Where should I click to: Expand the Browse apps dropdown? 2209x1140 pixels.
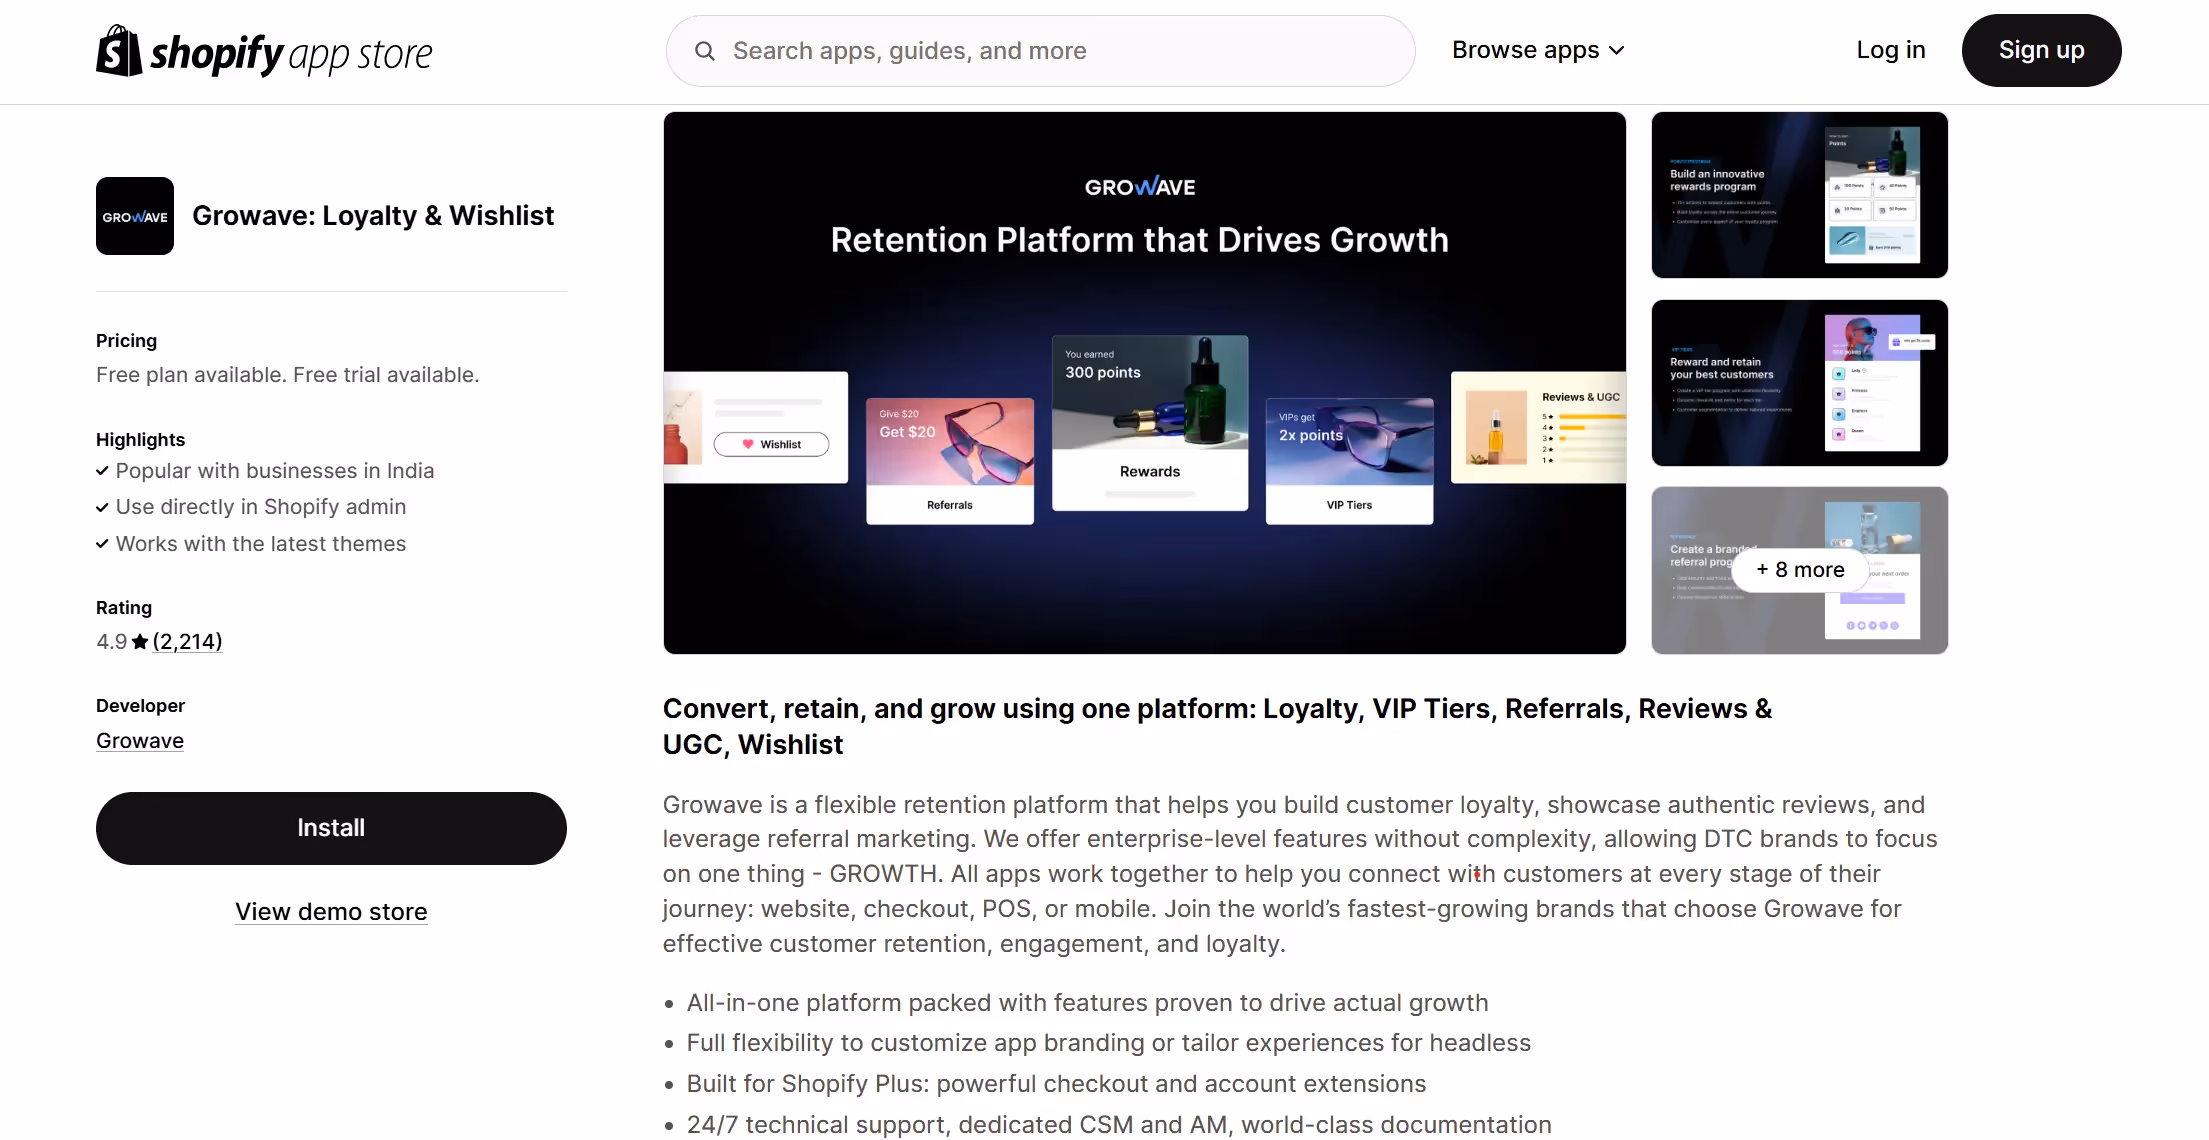pyautogui.click(x=1538, y=50)
